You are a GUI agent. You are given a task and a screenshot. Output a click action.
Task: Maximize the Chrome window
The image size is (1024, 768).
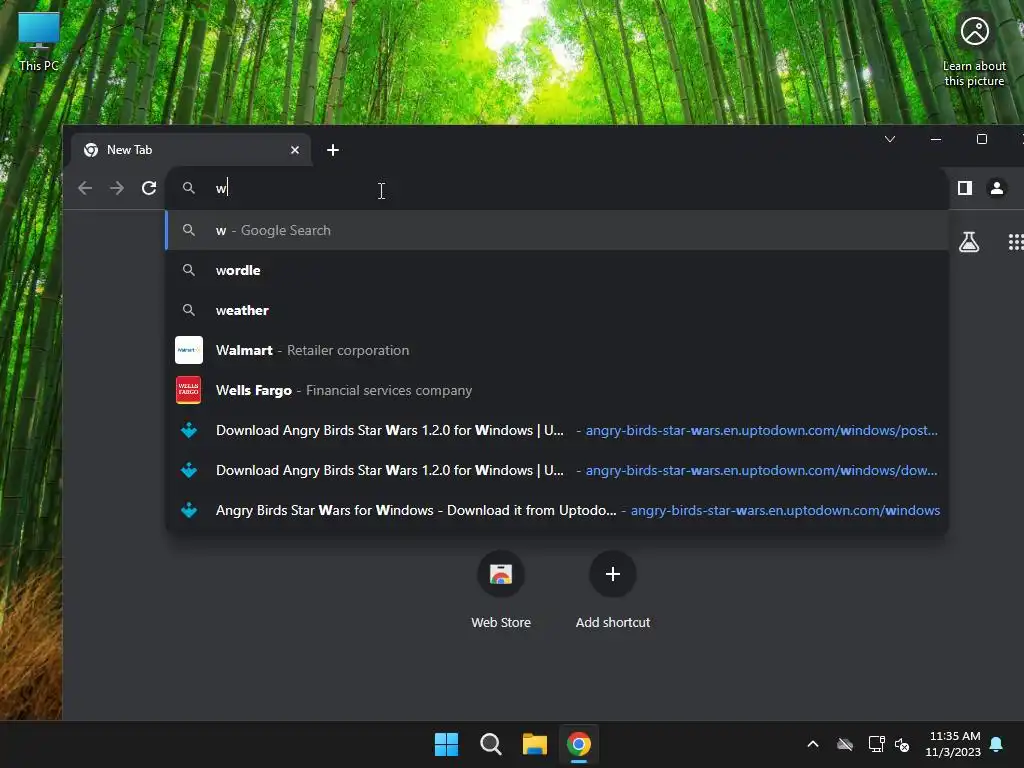982,139
